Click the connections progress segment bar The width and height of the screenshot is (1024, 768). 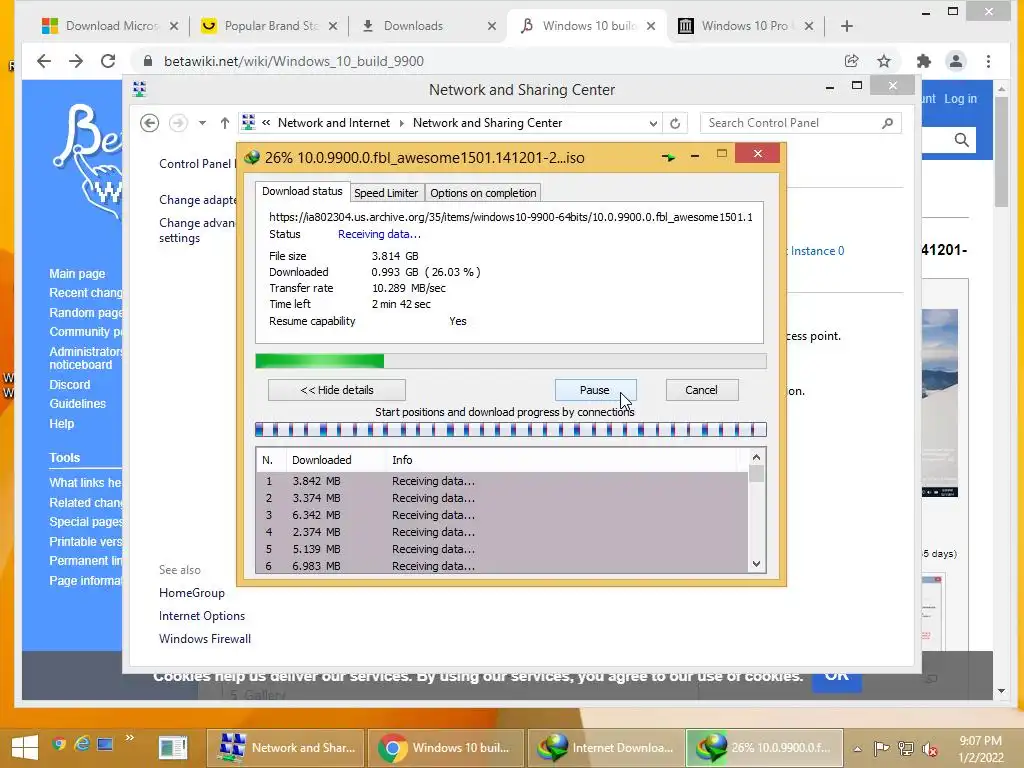pyautogui.click(x=510, y=430)
